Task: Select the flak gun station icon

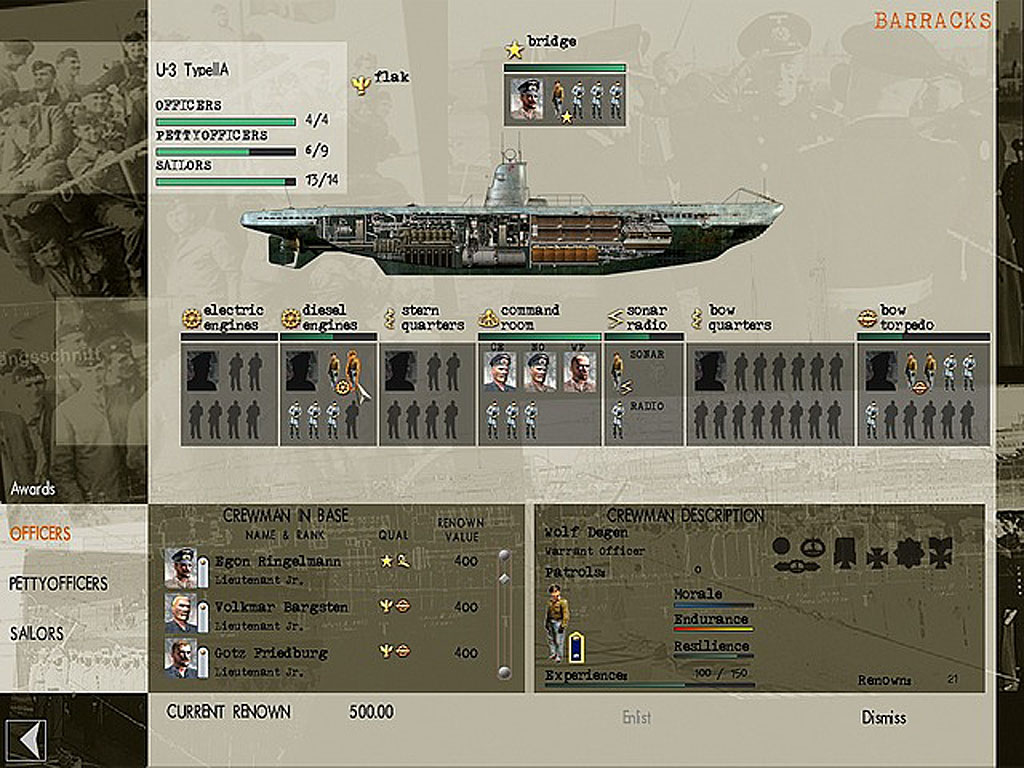Action: 361,83
